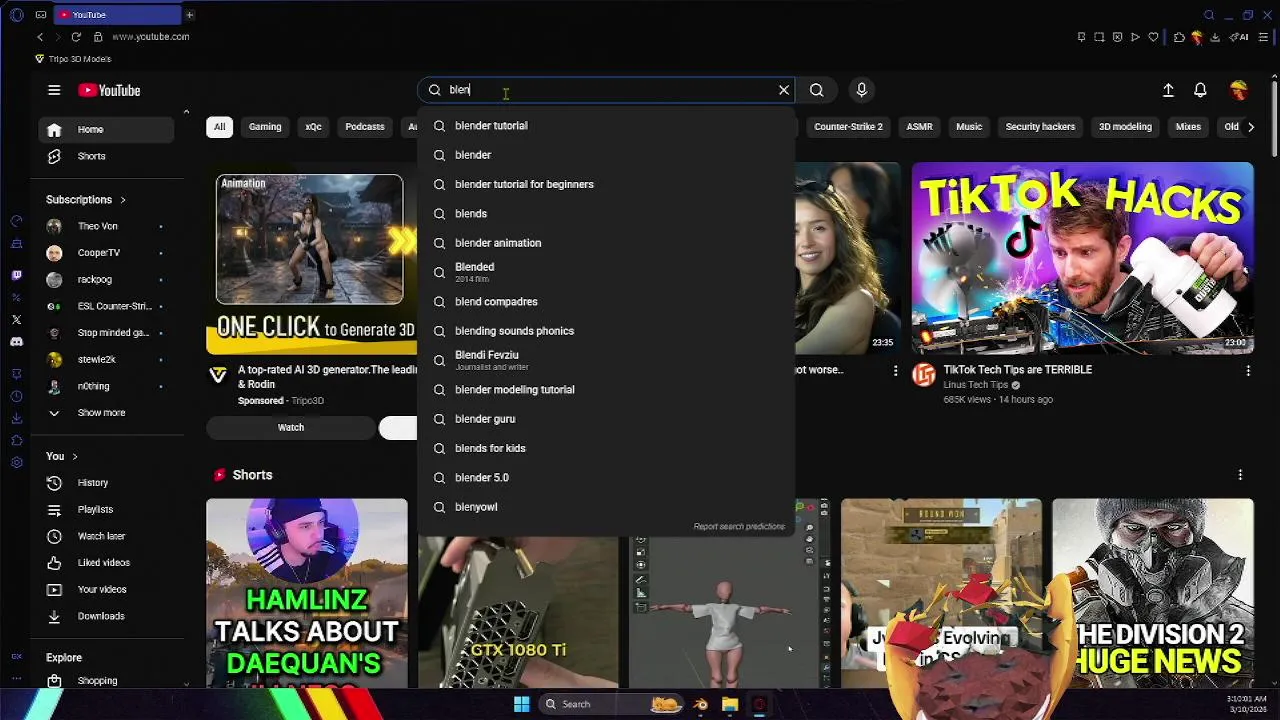Open the browser extensions puzzle icon

tap(1179, 37)
